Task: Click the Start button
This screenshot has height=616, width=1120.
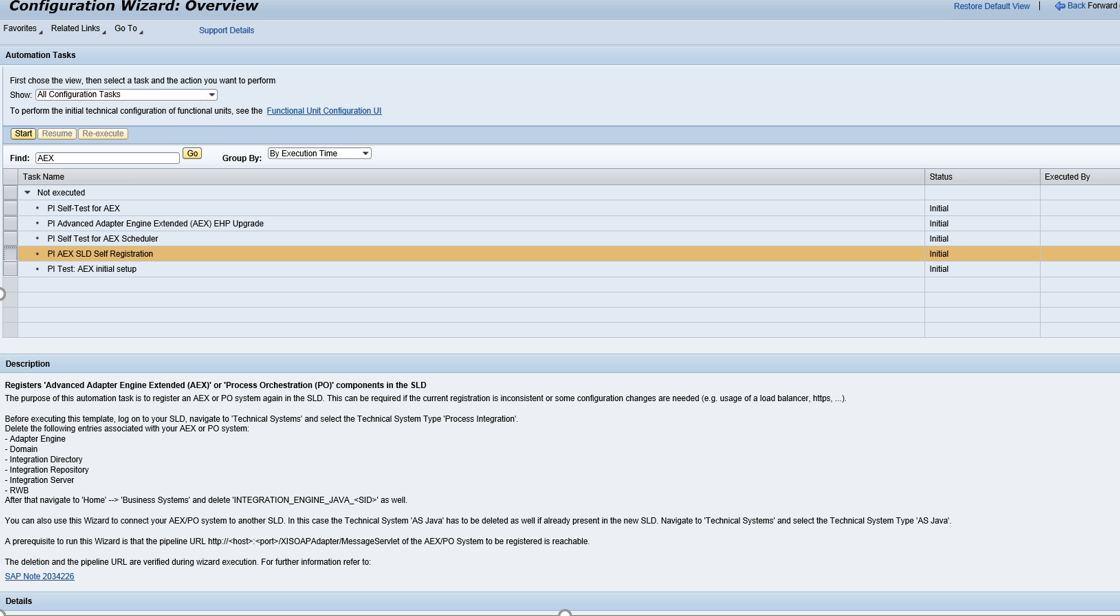Action: 24,134
